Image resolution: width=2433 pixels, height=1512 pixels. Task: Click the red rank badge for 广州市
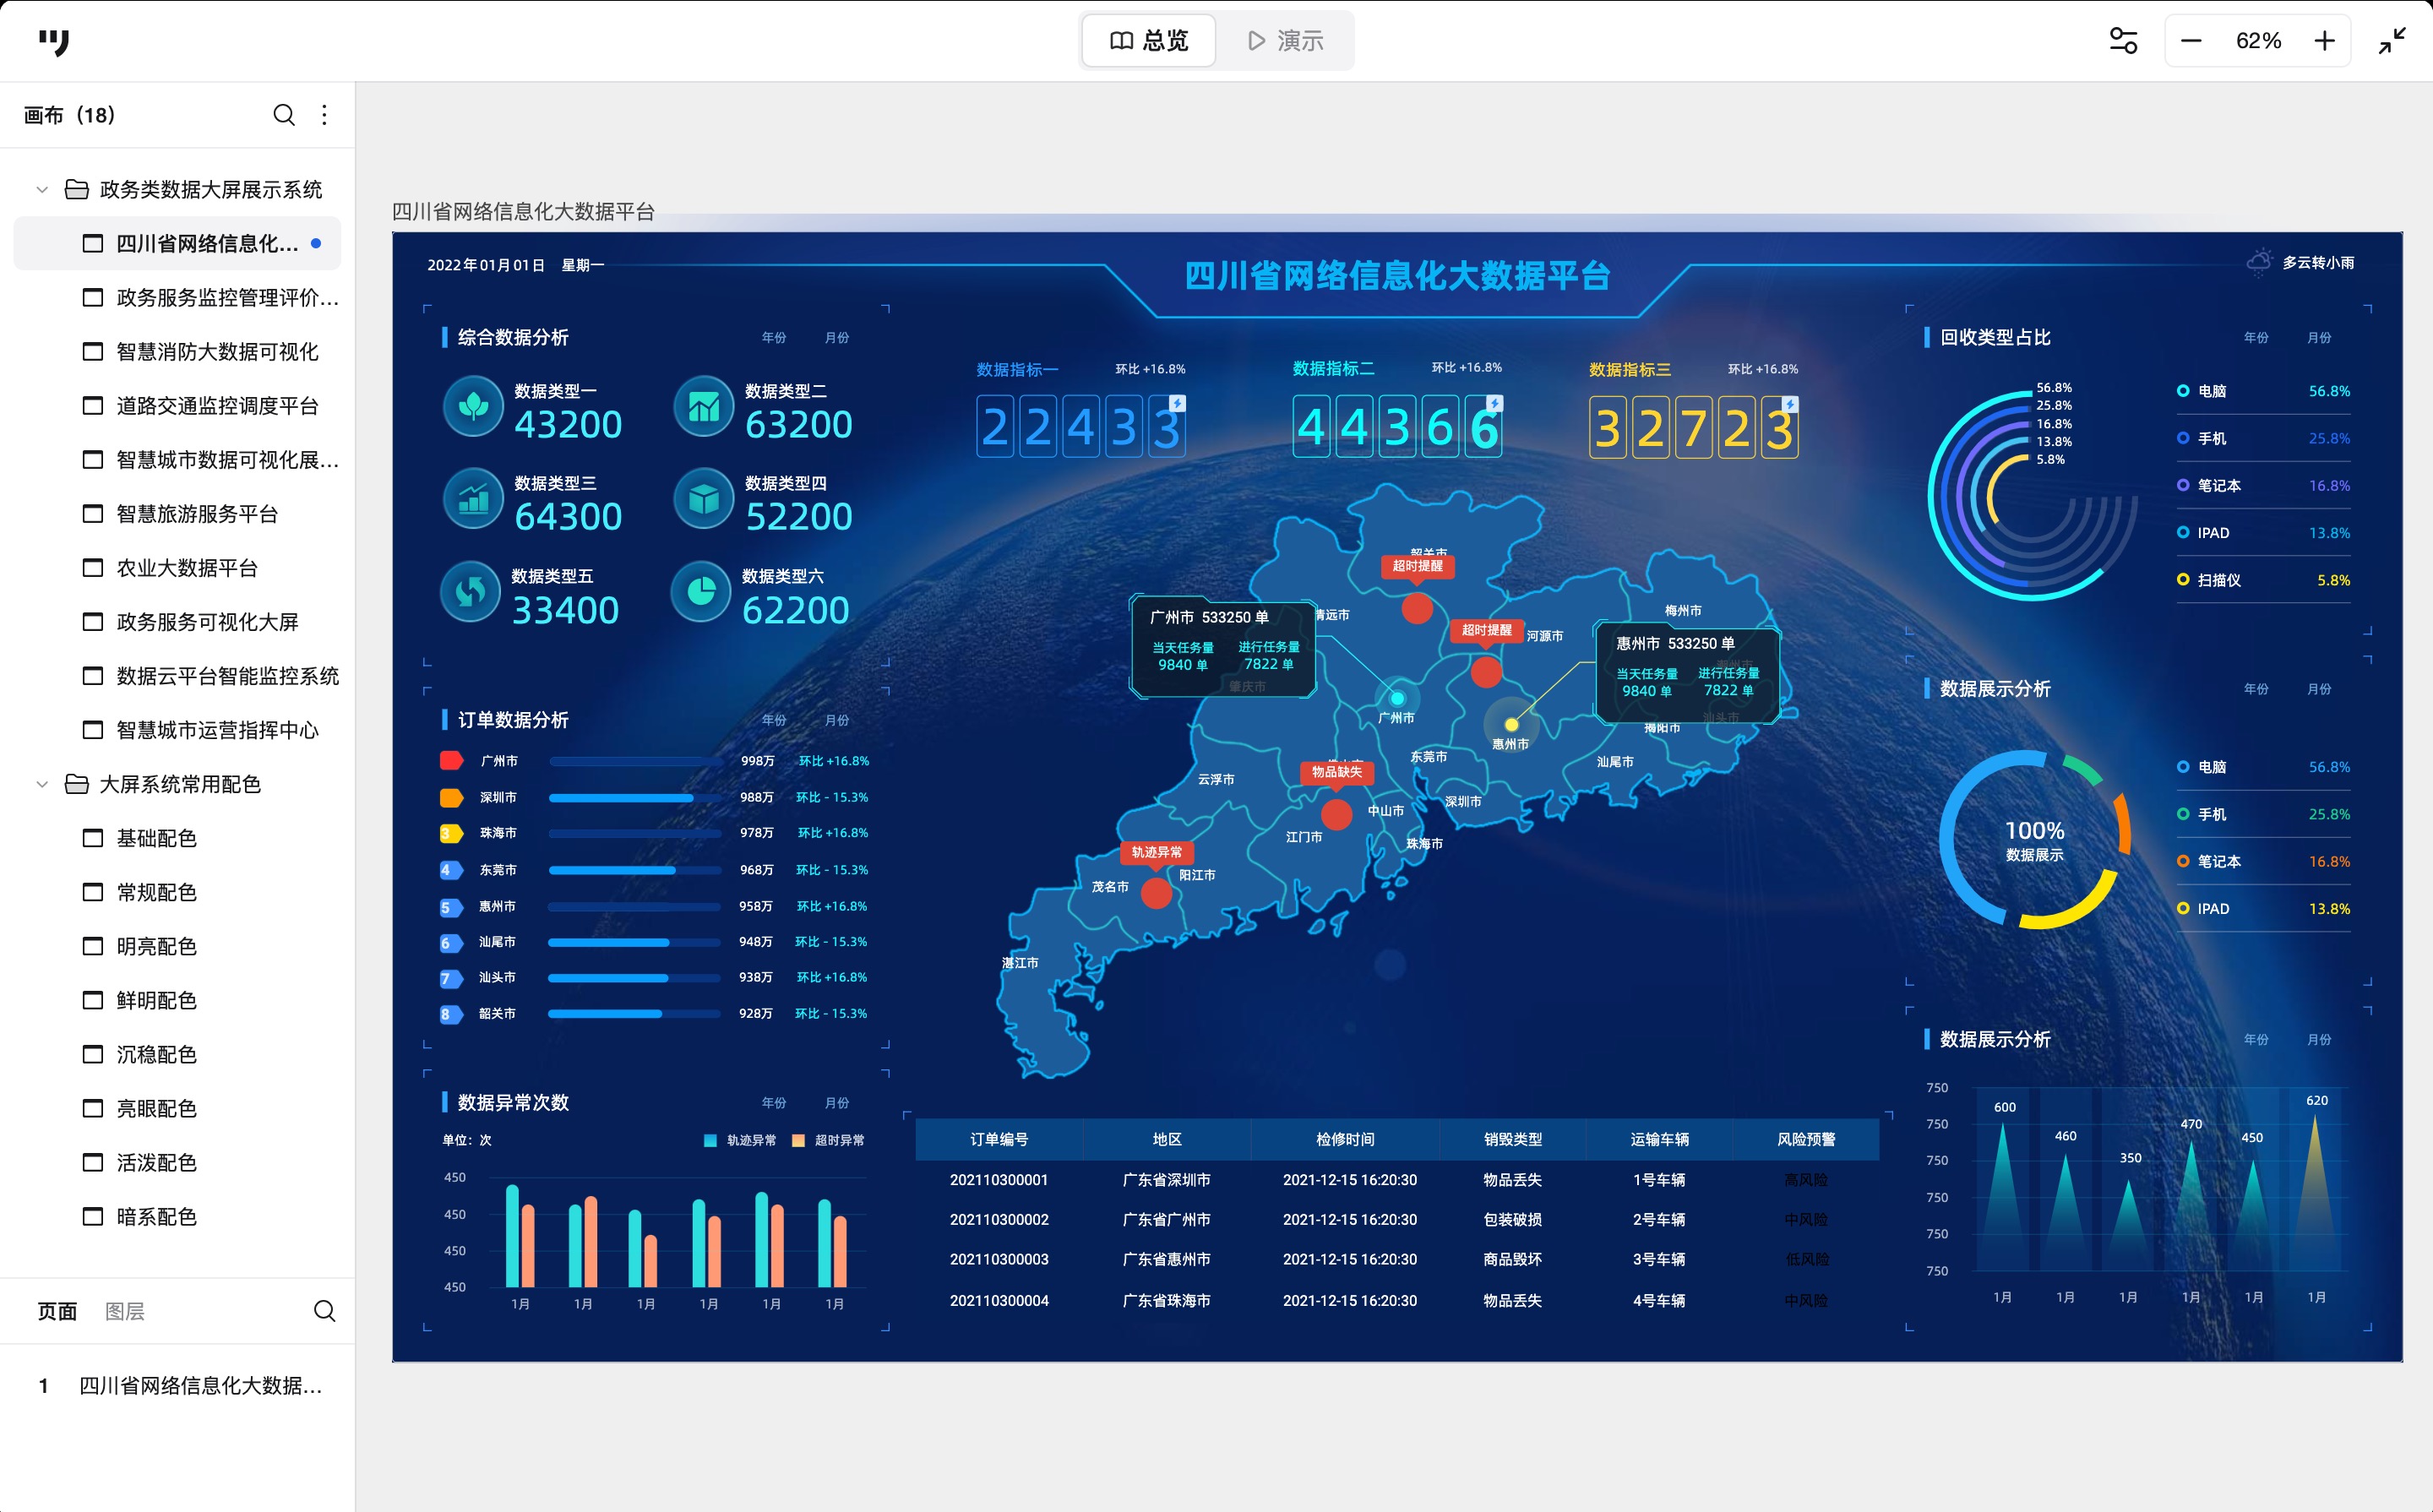pyautogui.click(x=451, y=761)
